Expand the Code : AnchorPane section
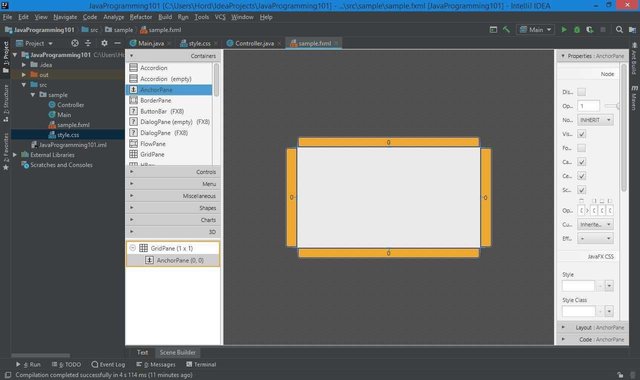 (x=593, y=339)
